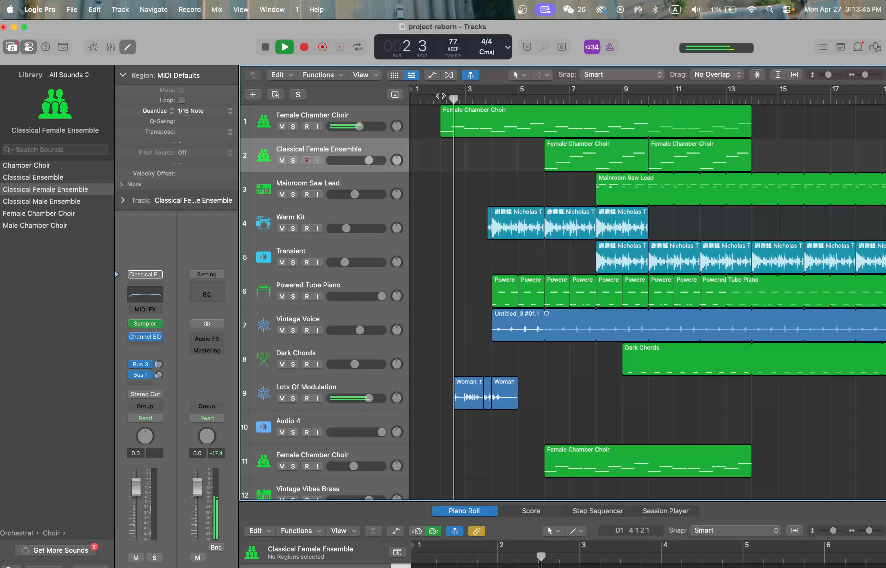Viewport: 886px width, 568px height.
Task: Open the Snap Smart dropdown in Tracks area
Action: 622,75
